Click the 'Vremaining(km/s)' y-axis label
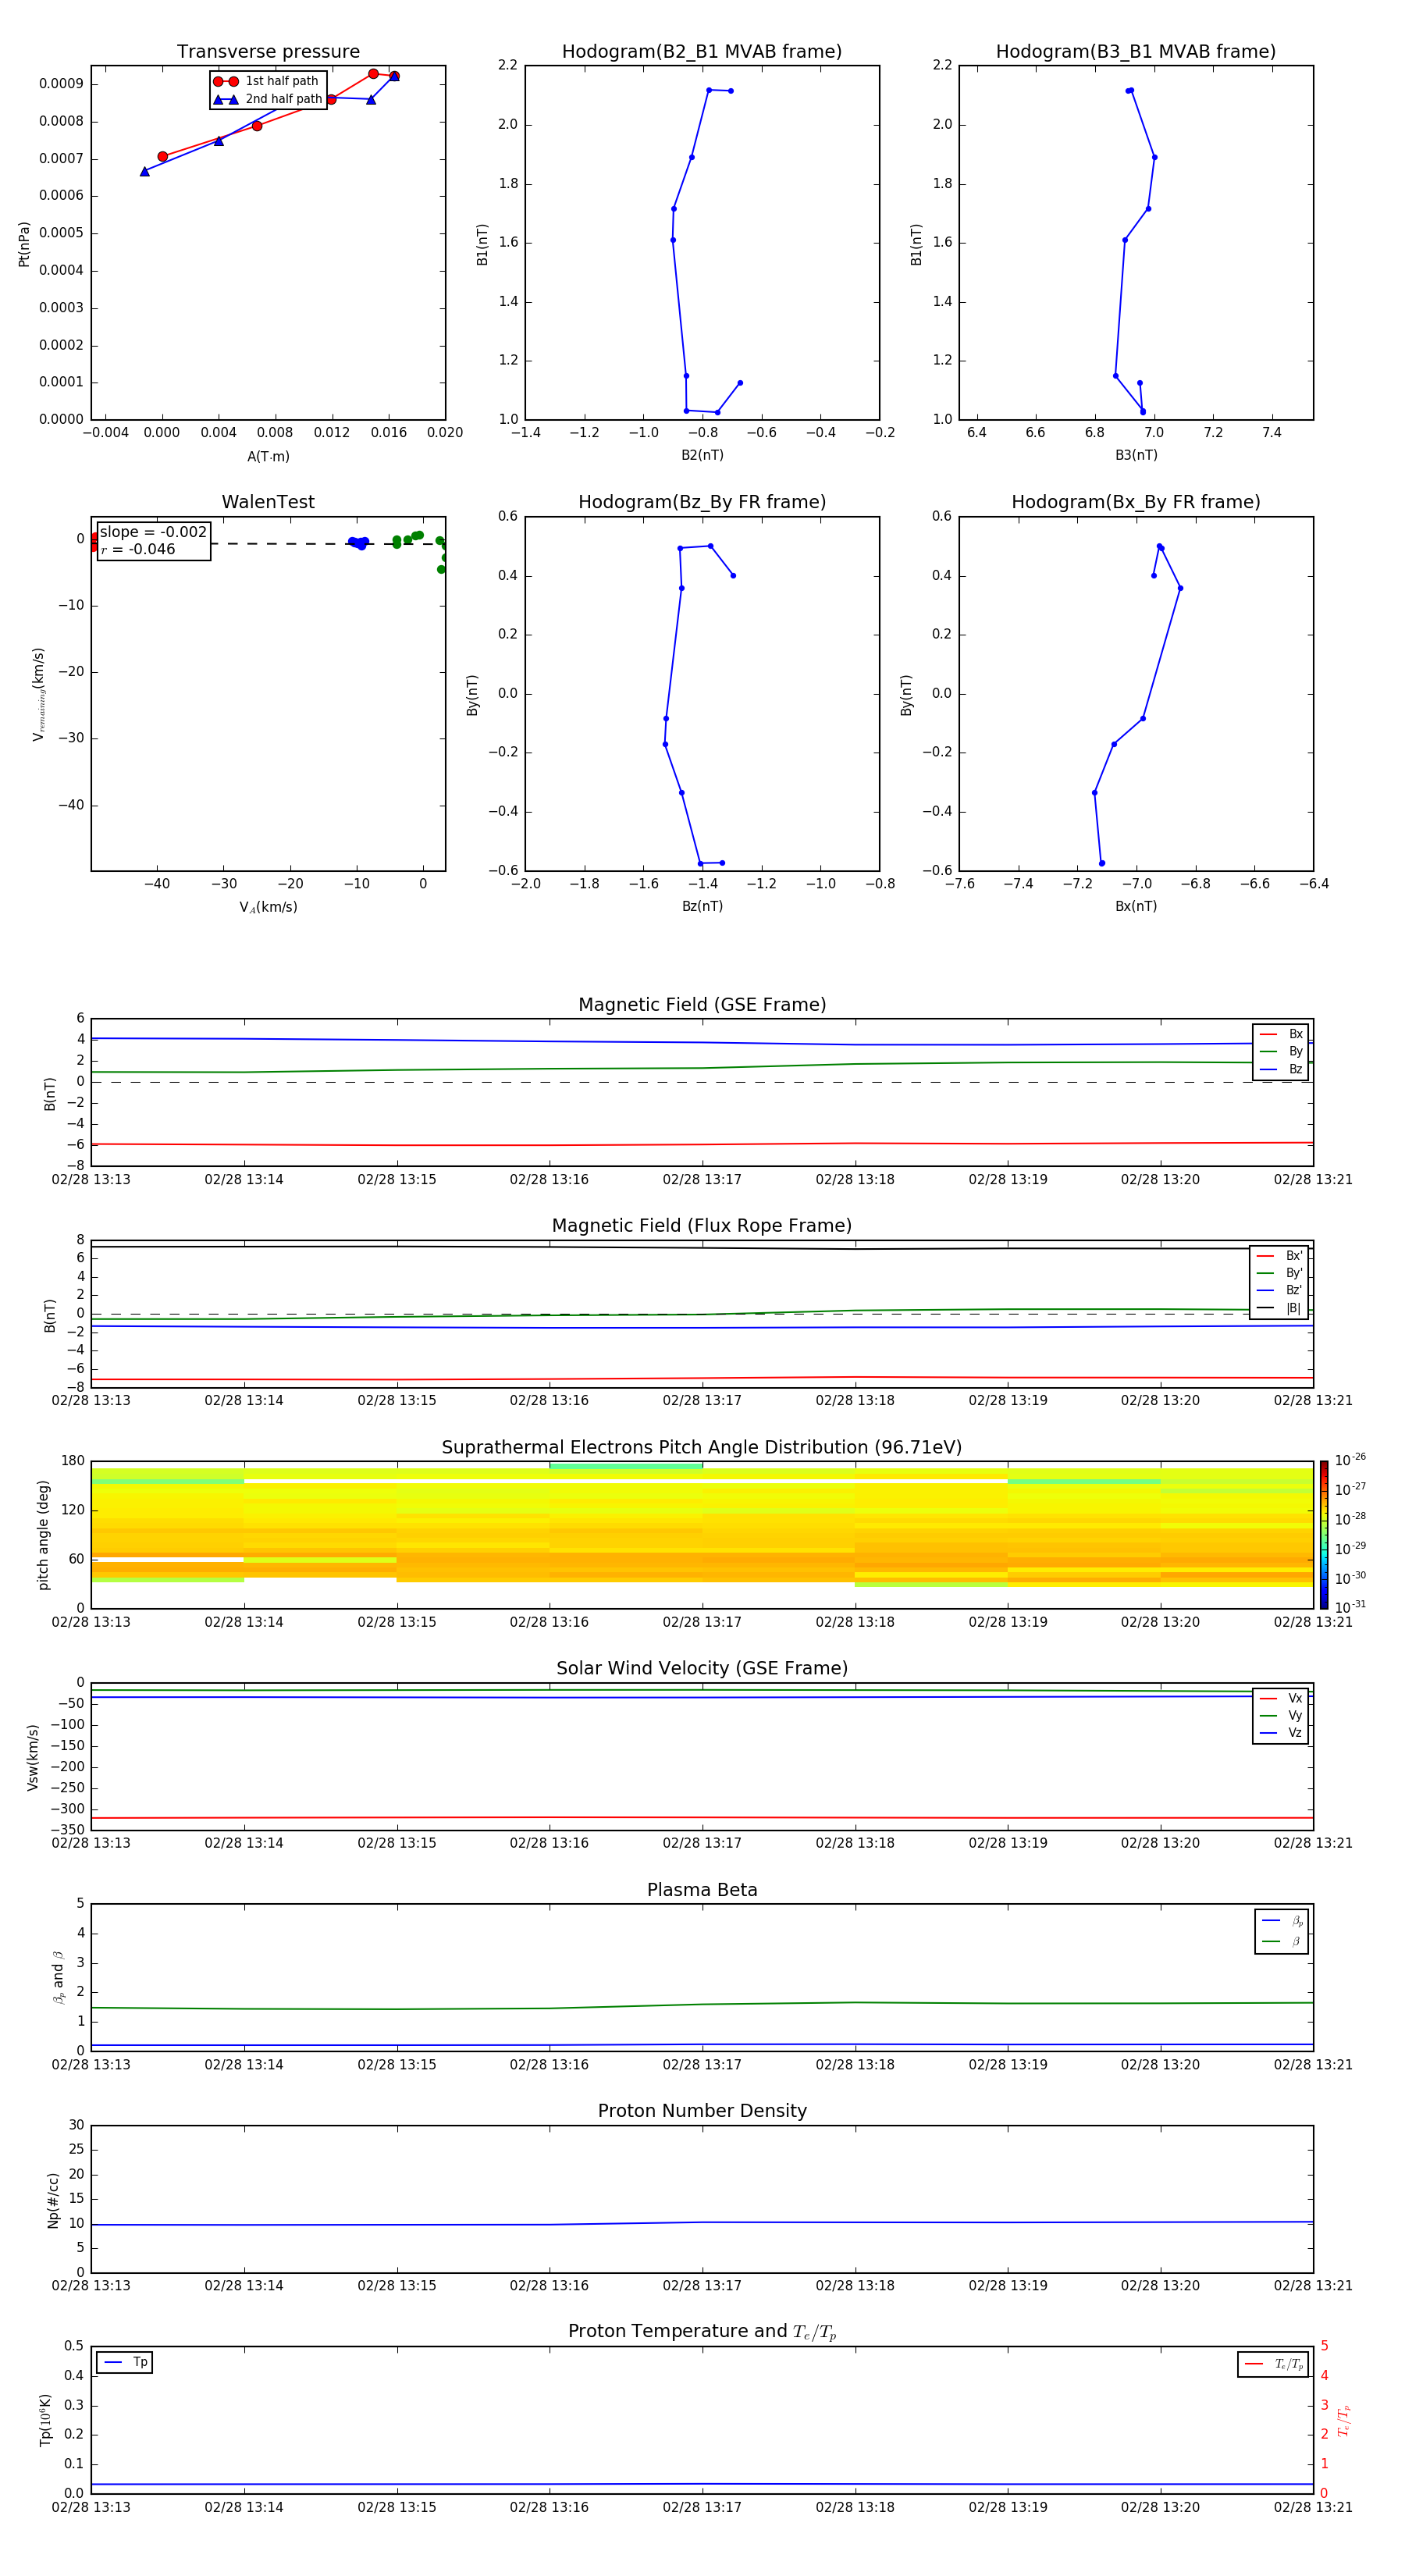The width and height of the screenshot is (1405, 2576). click(38, 694)
